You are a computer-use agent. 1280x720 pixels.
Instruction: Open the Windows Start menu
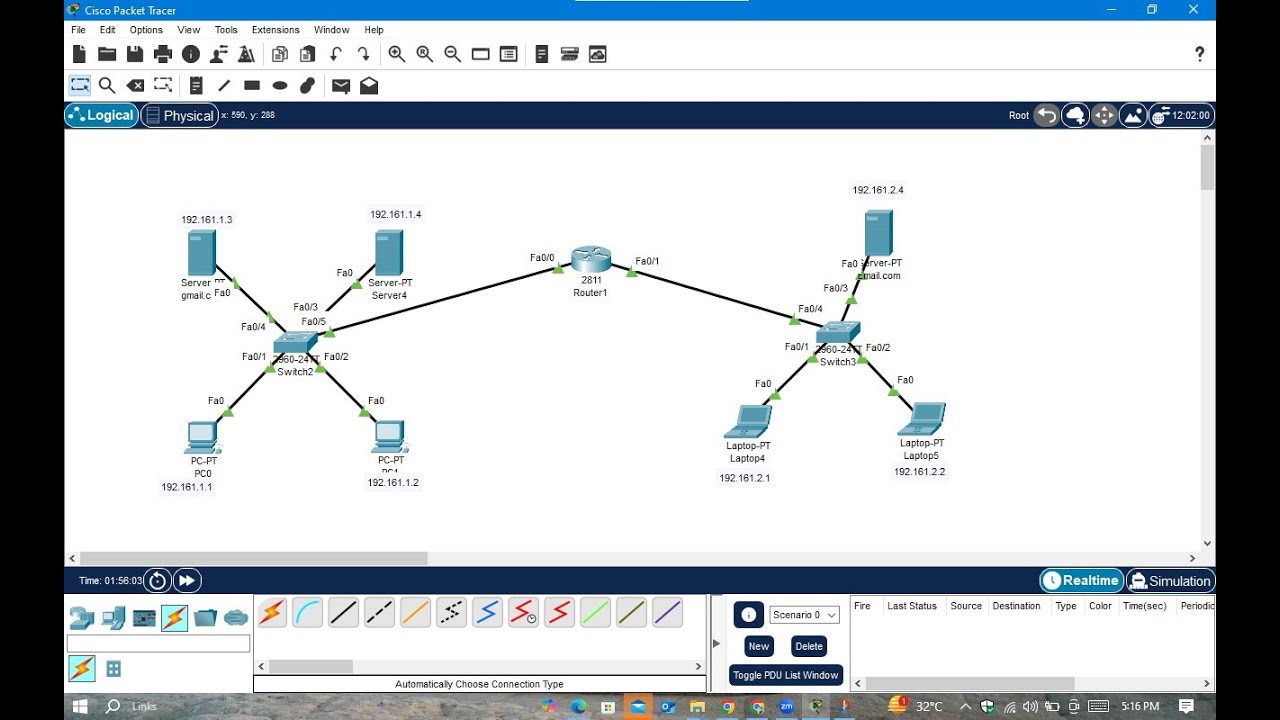tap(79, 706)
